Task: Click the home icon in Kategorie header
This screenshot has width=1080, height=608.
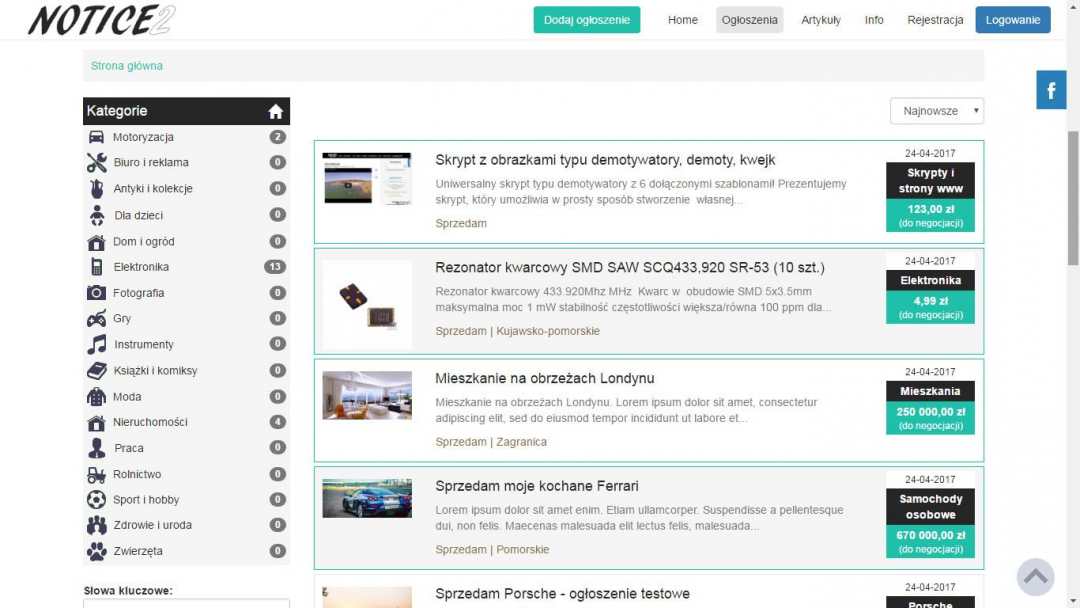Action: click(276, 111)
